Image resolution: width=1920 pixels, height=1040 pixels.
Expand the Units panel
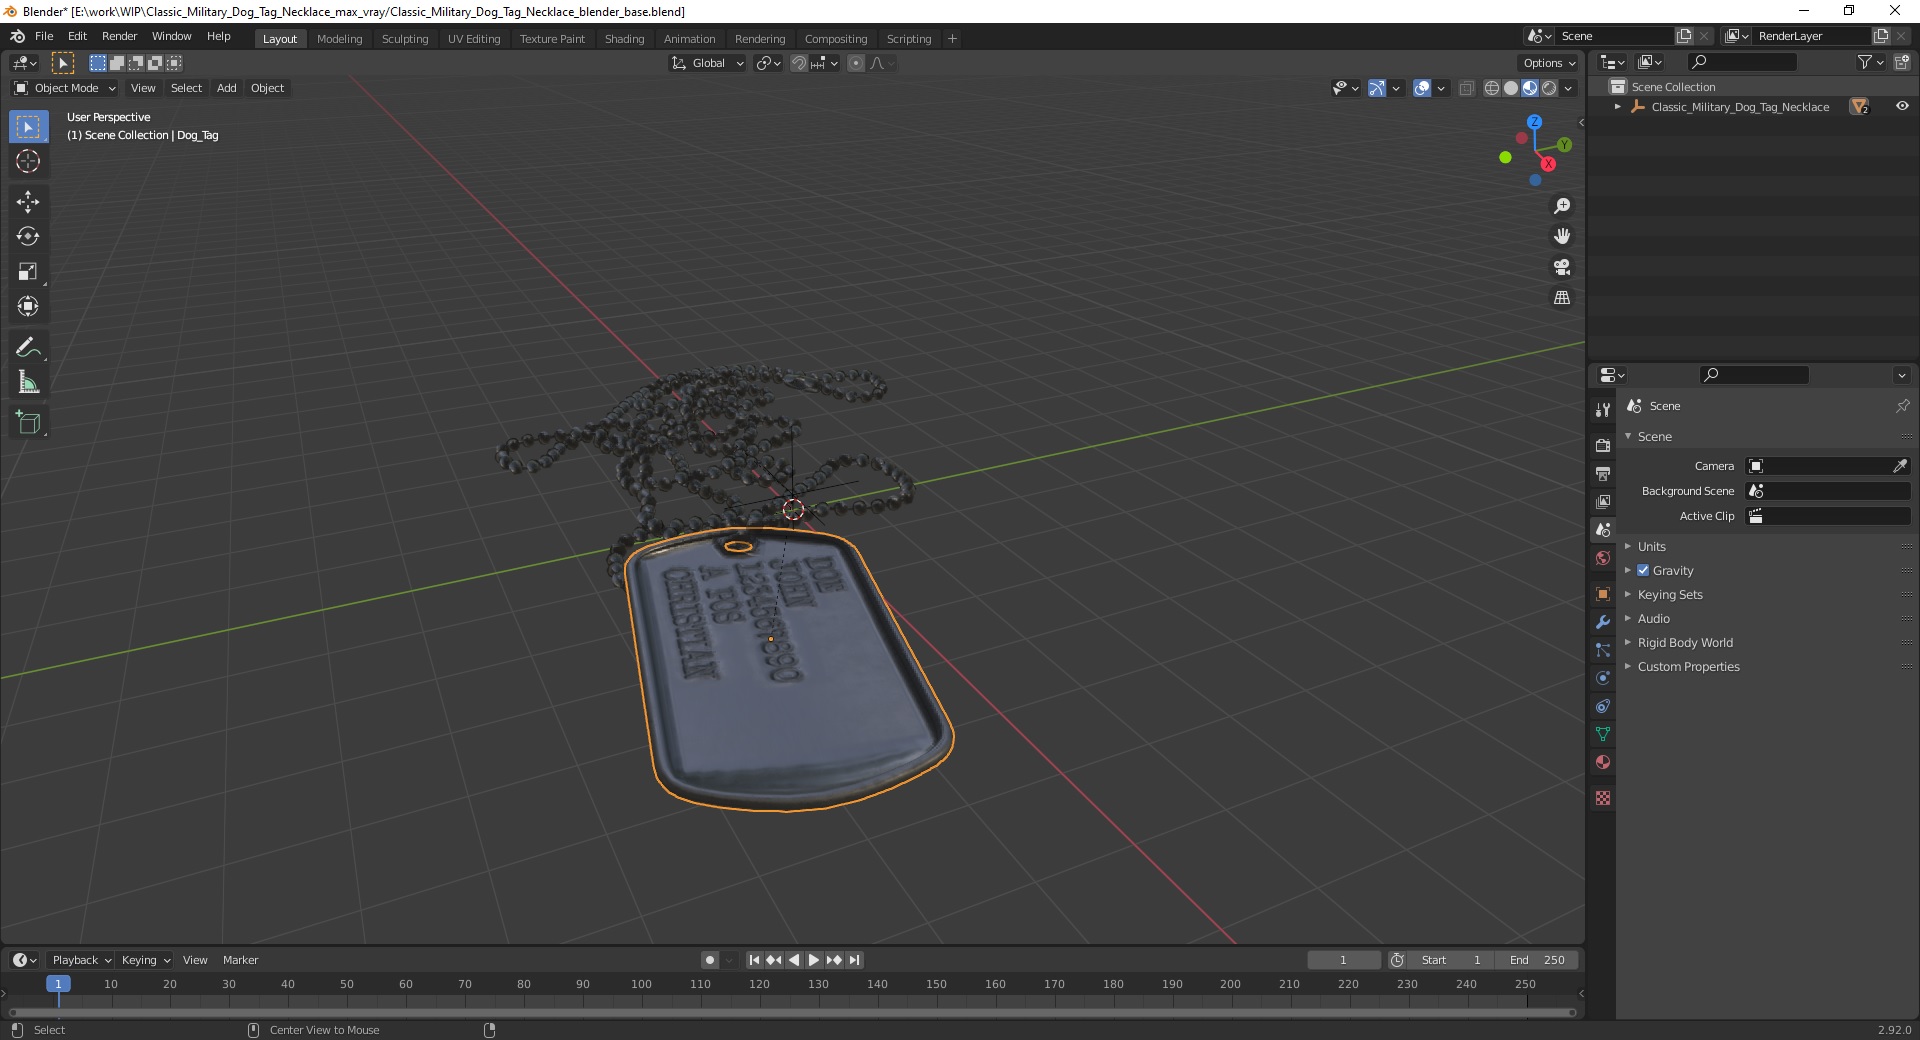coord(1651,546)
